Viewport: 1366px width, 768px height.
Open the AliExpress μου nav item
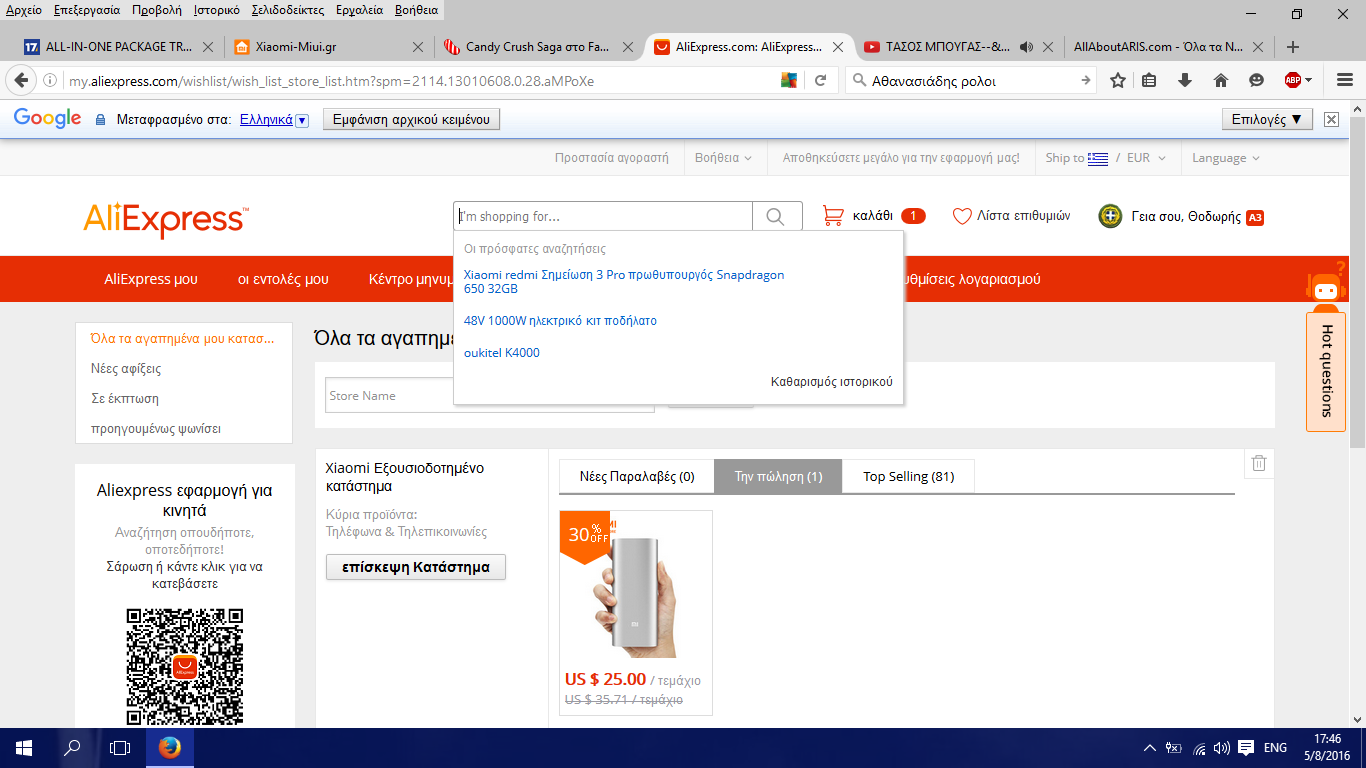point(151,279)
